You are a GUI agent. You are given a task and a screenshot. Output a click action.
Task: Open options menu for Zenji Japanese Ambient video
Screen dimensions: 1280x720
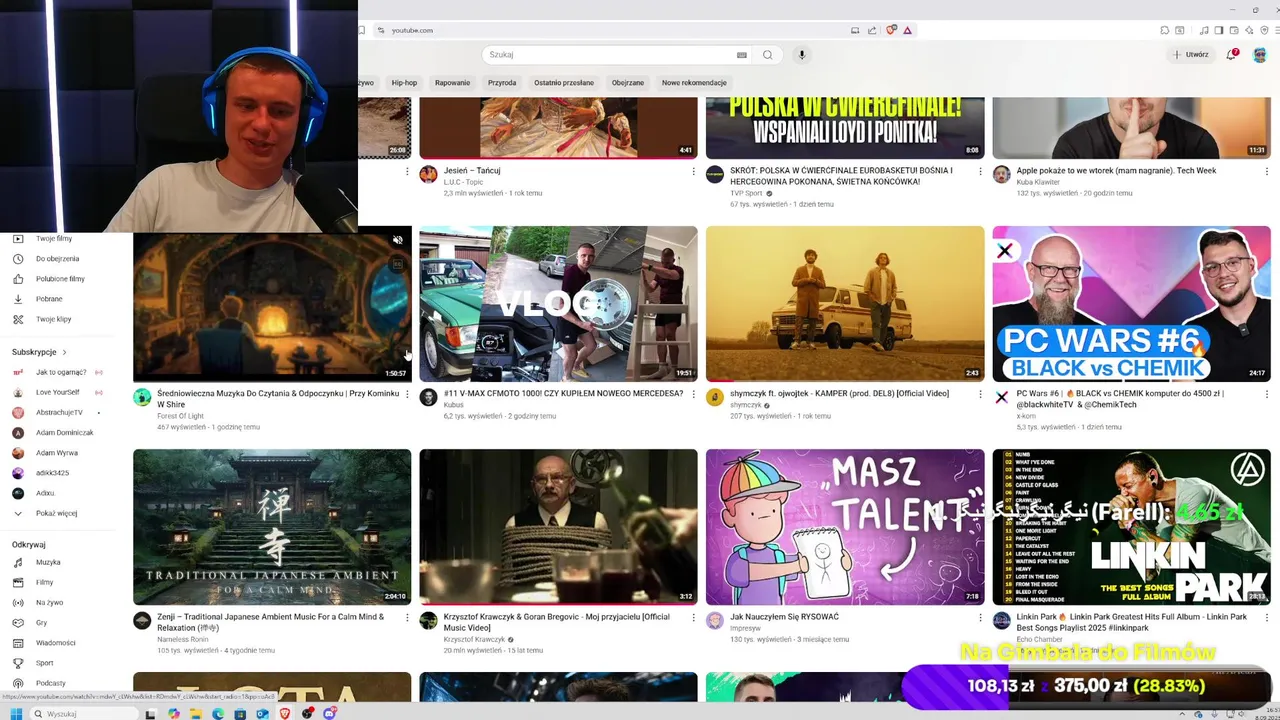(407, 617)
